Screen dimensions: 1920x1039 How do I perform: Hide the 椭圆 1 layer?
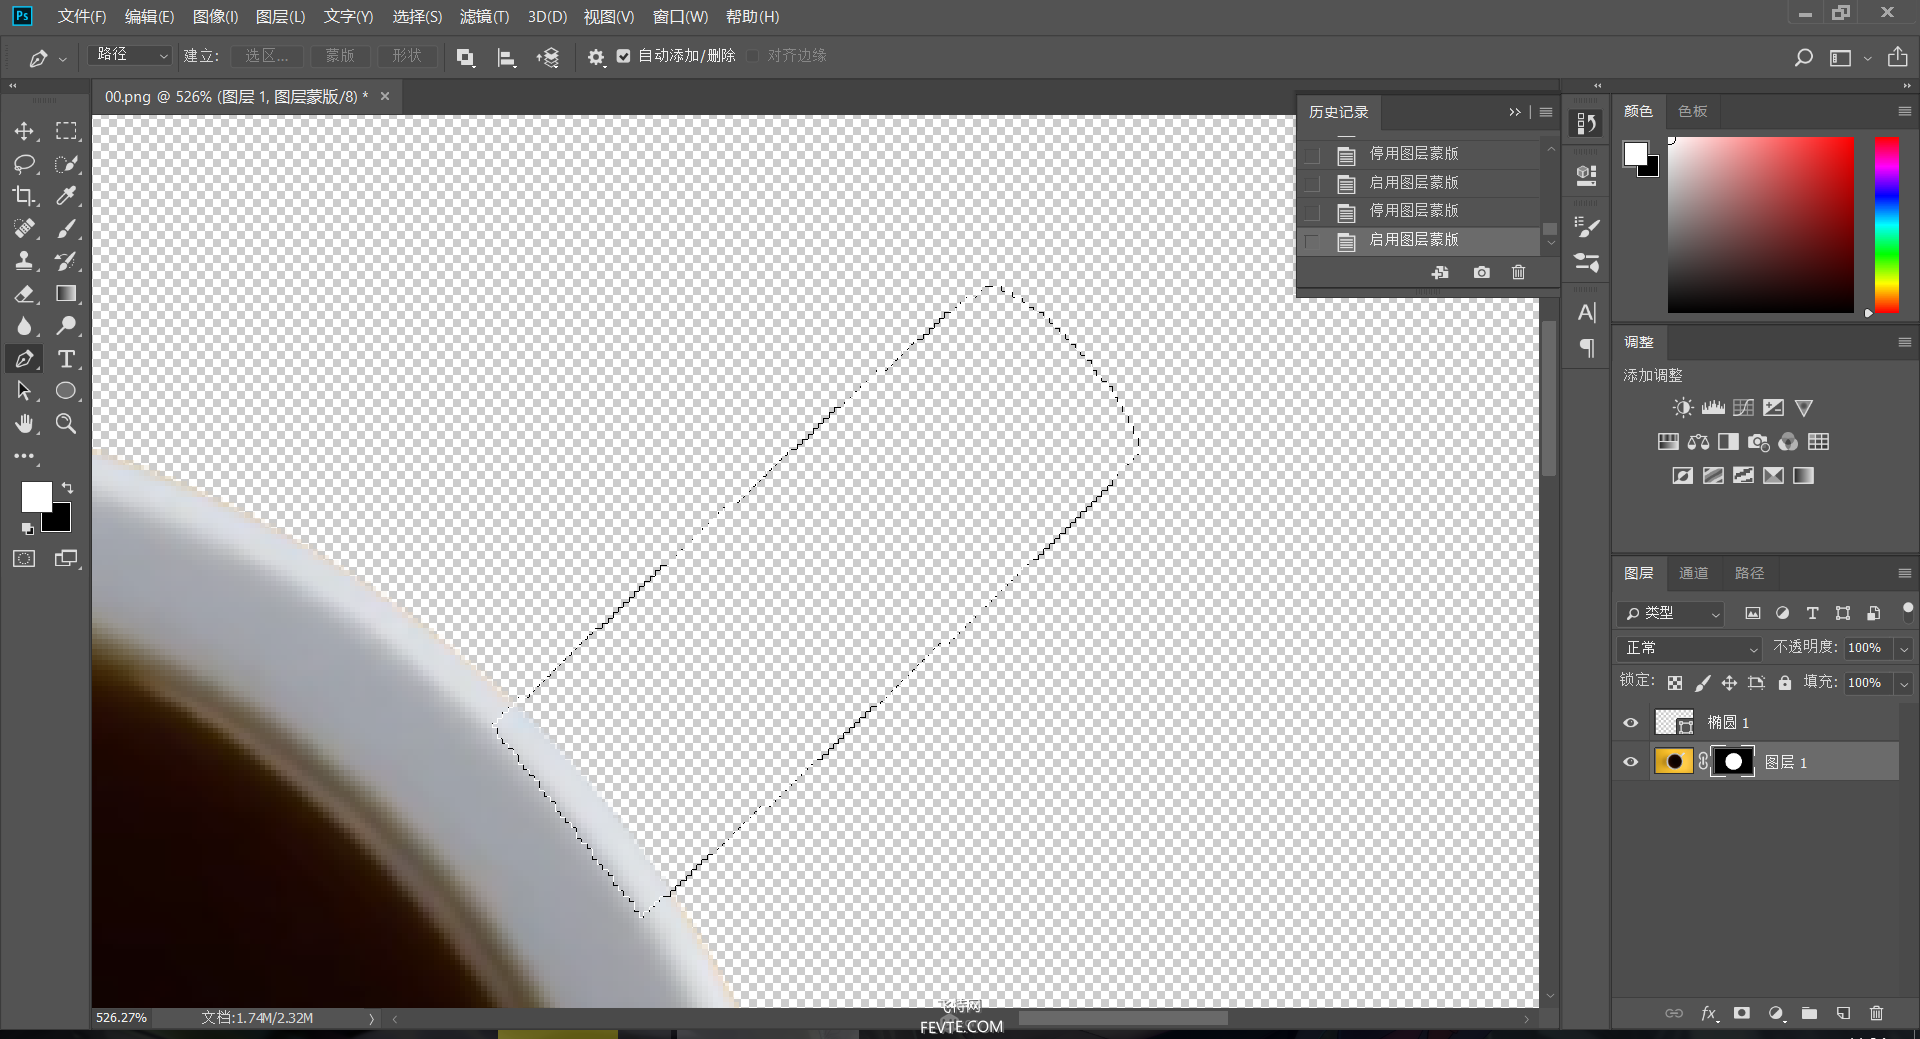coord(1631,722)
